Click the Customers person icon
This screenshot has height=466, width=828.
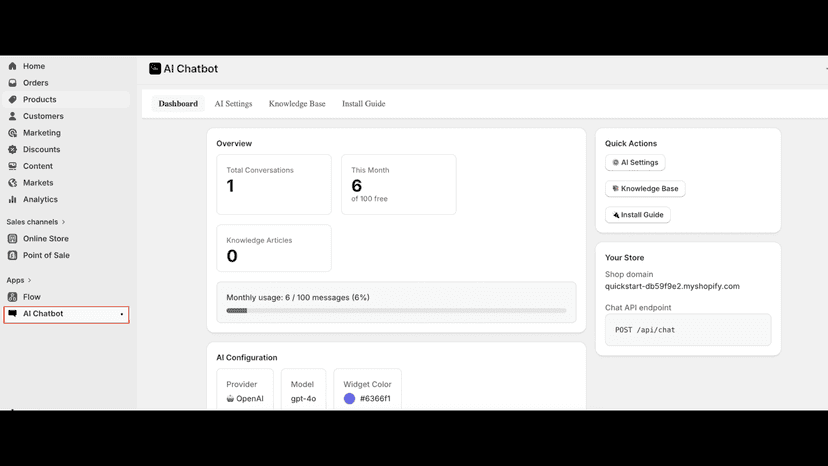coord(13,116)
